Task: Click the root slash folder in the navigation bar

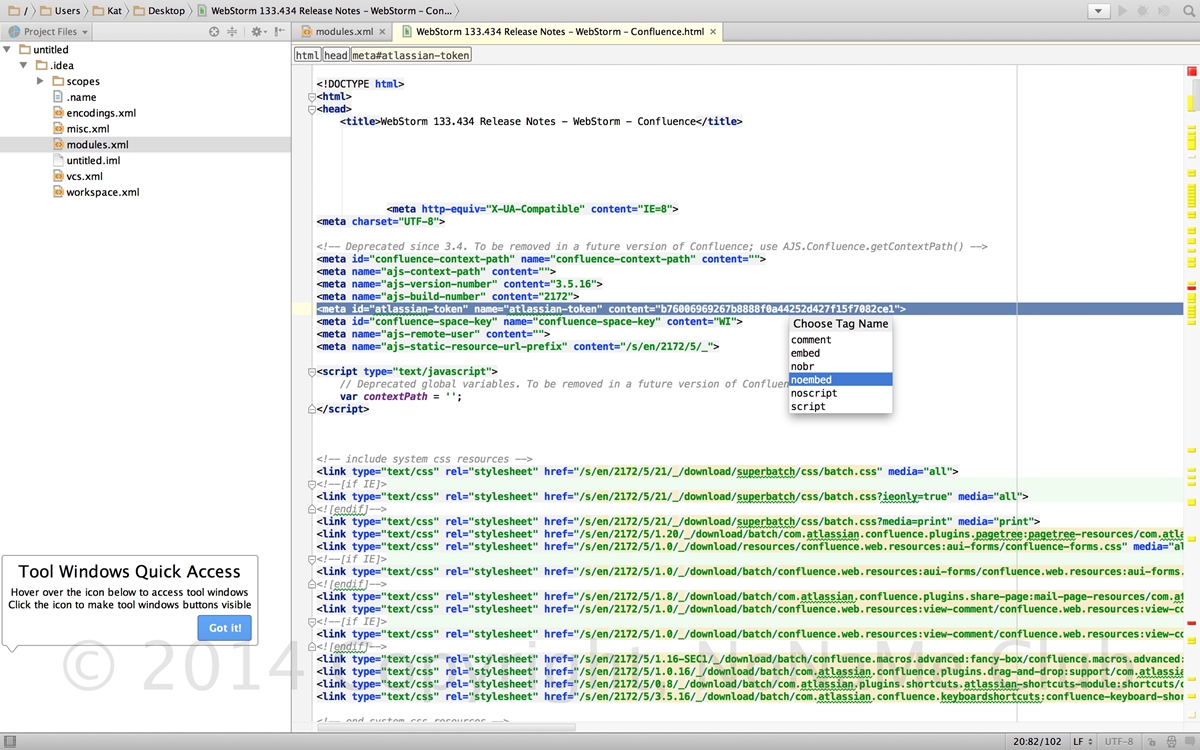Action: (x=17, y=11)
